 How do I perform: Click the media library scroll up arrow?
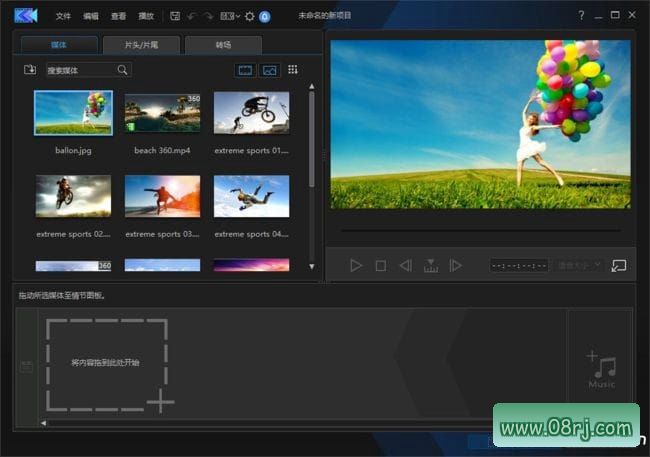coord(312,86)
